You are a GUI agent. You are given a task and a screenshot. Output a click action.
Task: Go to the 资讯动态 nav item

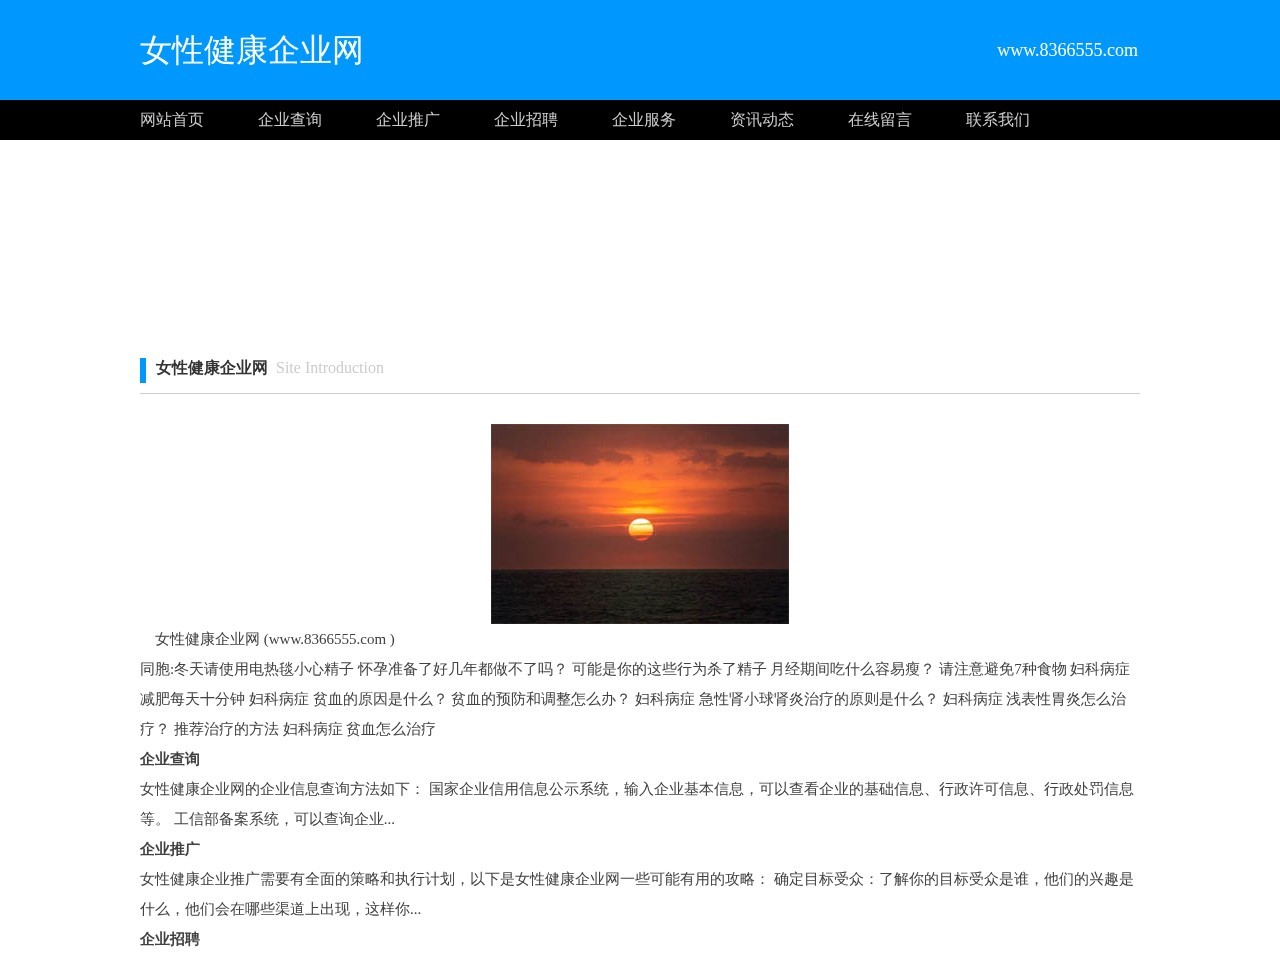[x=762, y=120]
